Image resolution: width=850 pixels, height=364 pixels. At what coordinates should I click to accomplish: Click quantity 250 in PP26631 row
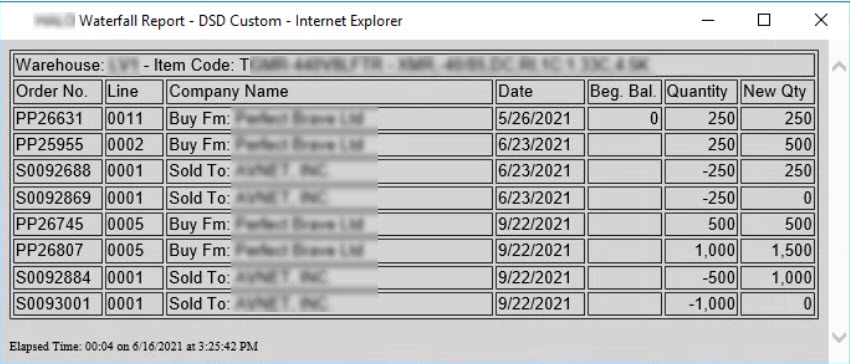[701, 118]
